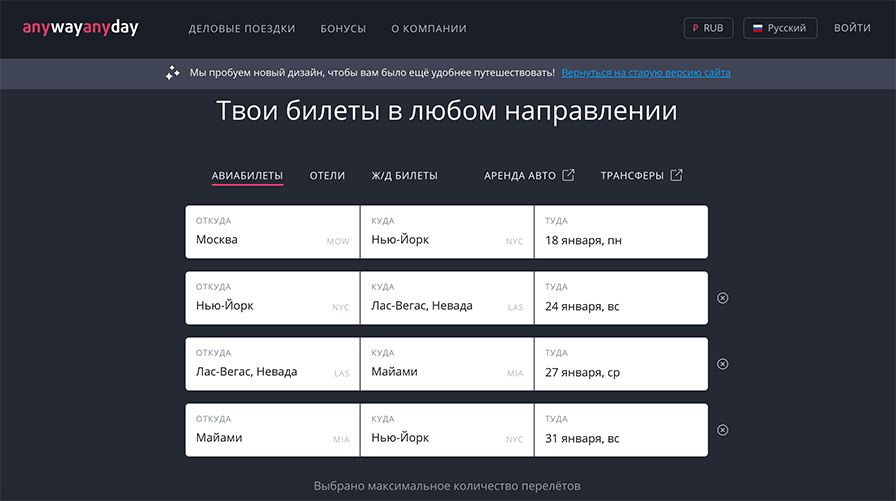The width and height of the screenshot is (896, 501).
Task: Open the RUB currency selector
Action: click(x=708, y=28)
